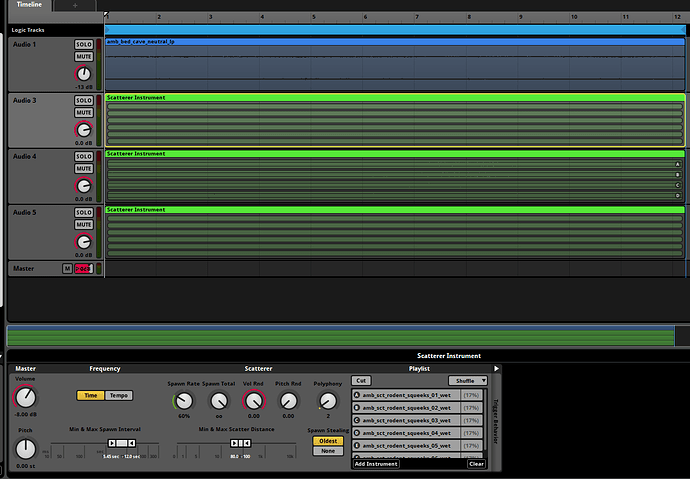Click the 0.00 st pitch value
Image resolution: width=690 pixels, height=479 pixels.
25,466
